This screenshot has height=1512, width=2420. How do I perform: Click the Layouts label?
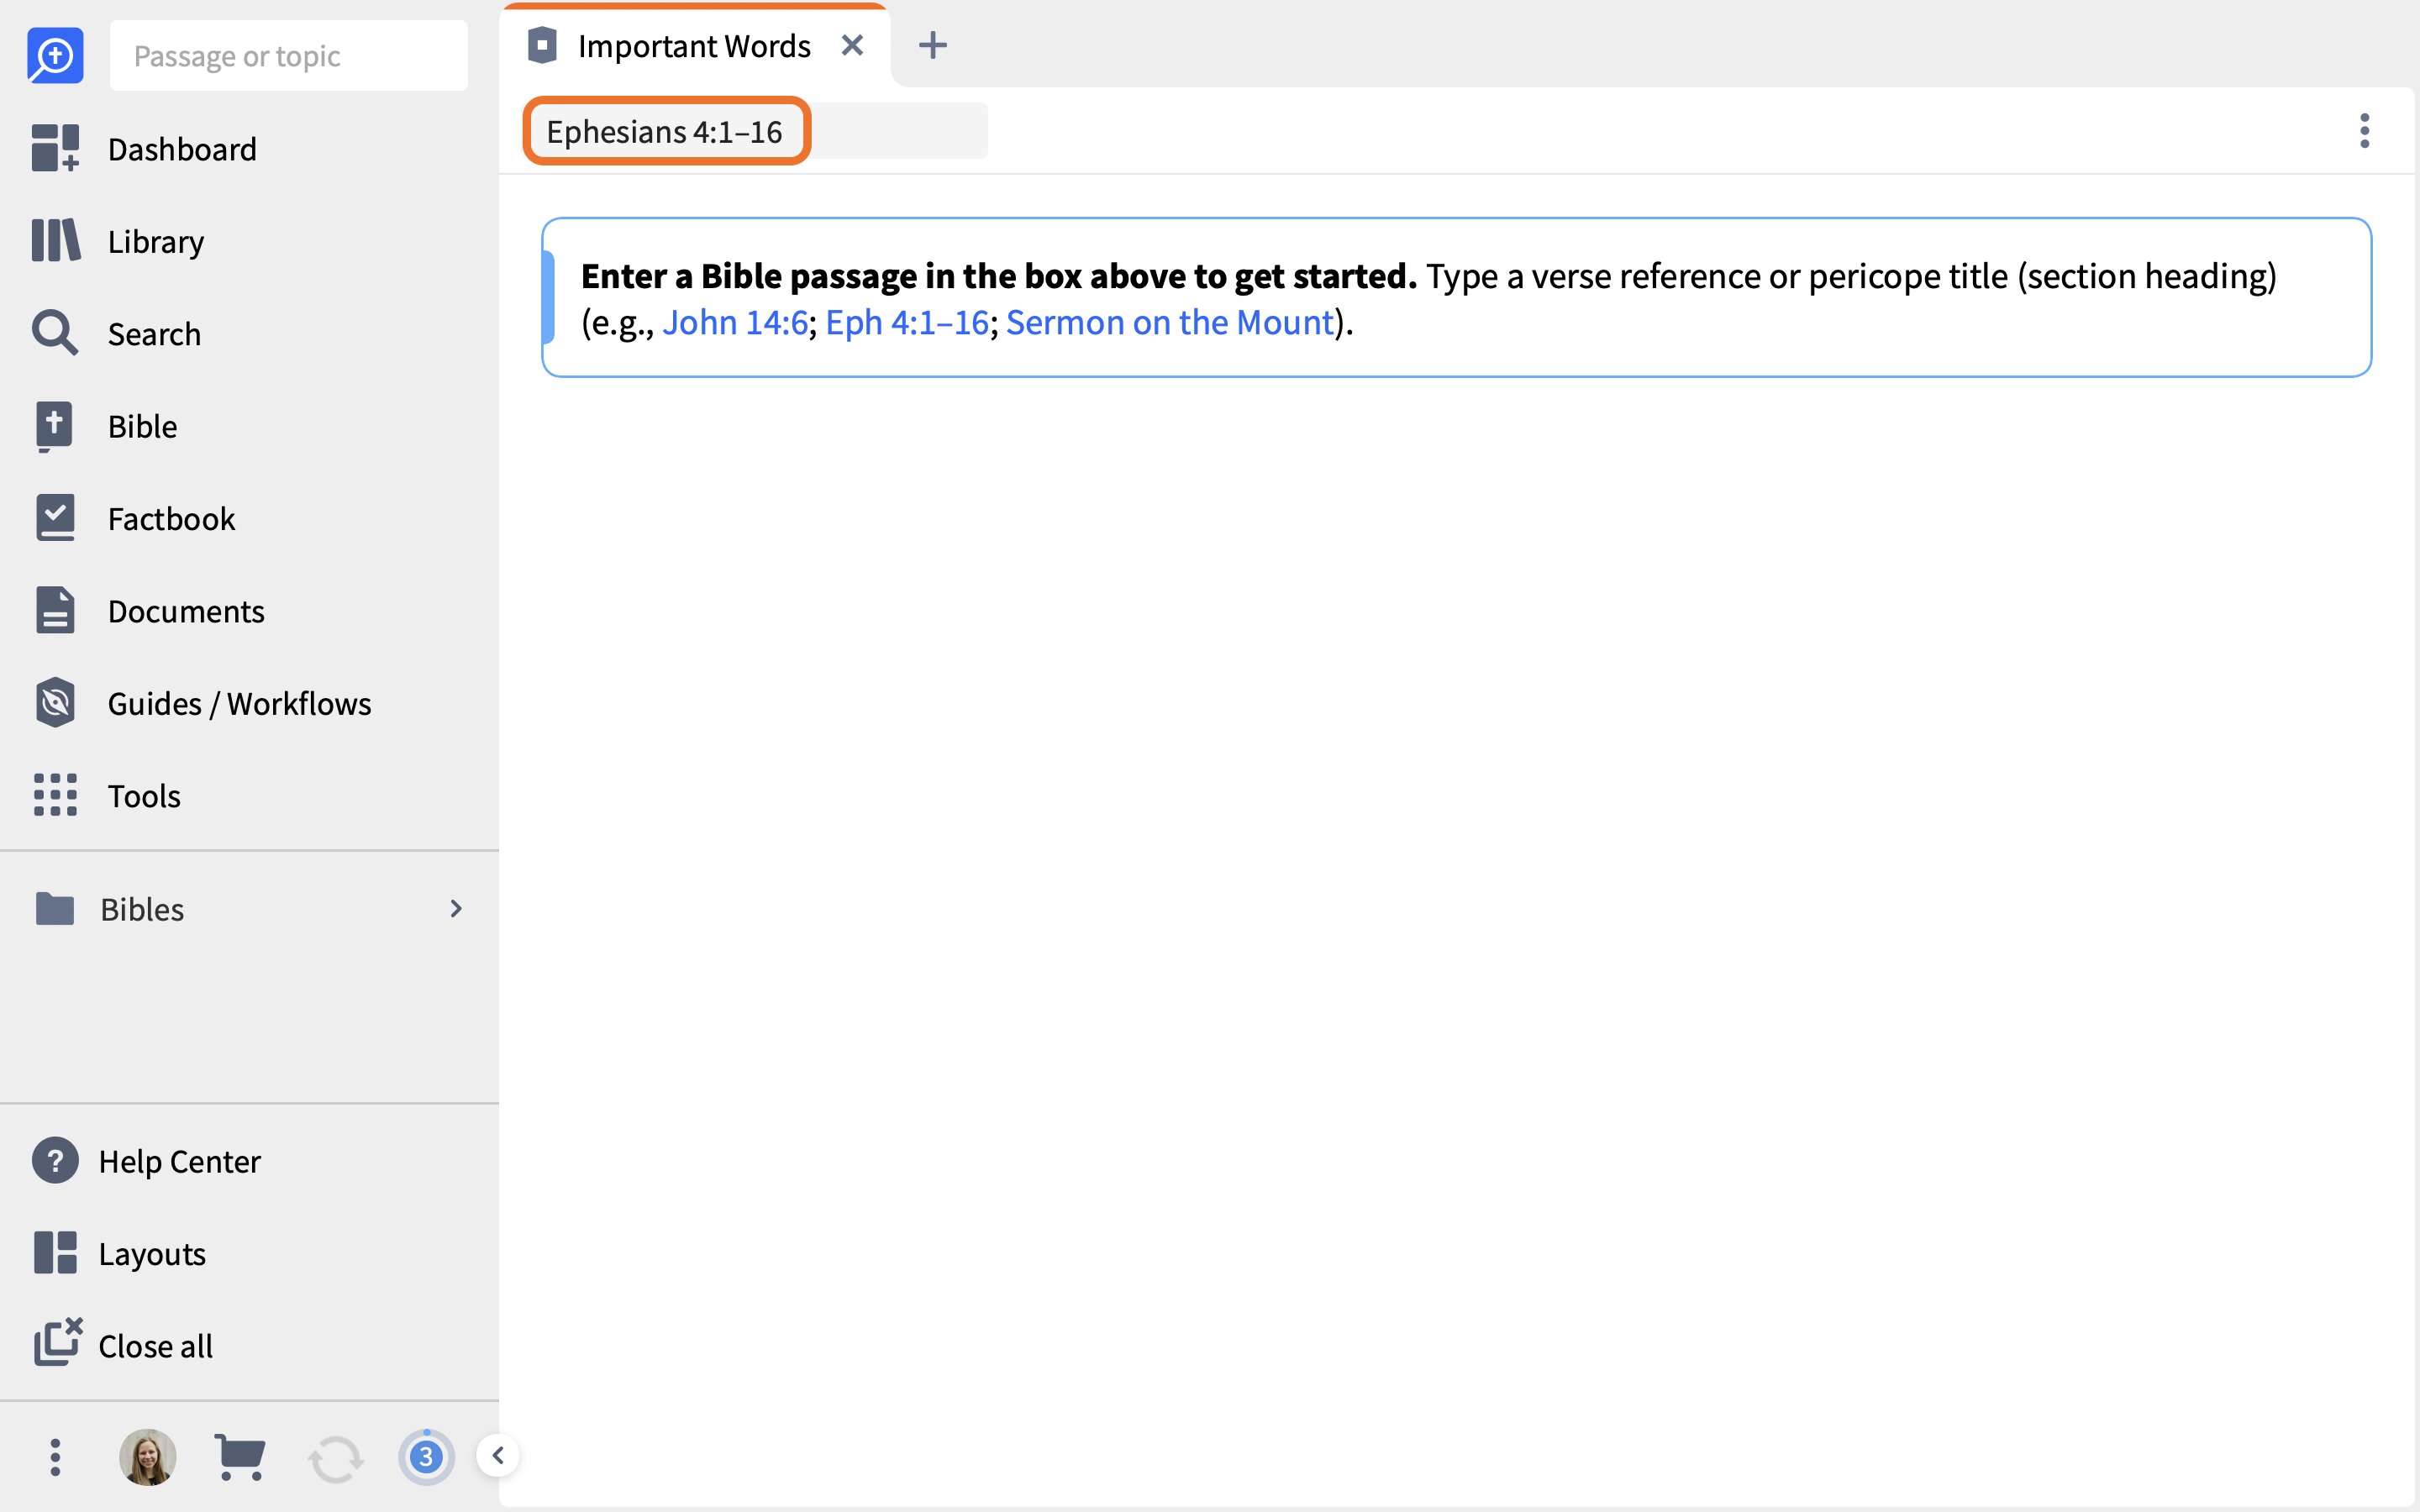152,1254
